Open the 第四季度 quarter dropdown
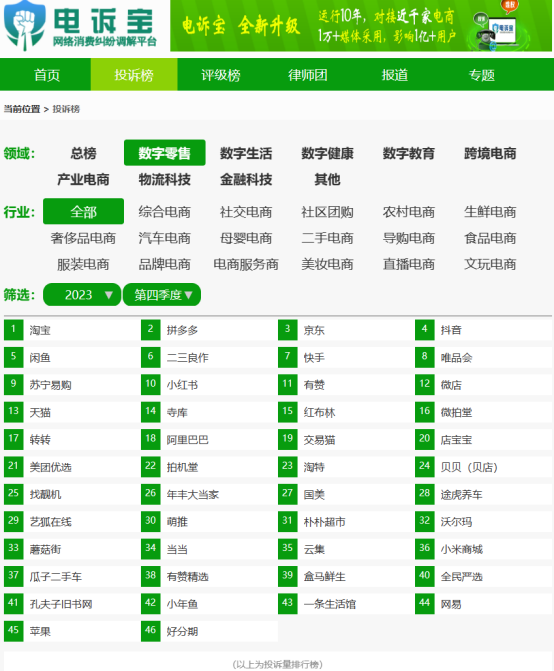 click(x=162, y=294)
